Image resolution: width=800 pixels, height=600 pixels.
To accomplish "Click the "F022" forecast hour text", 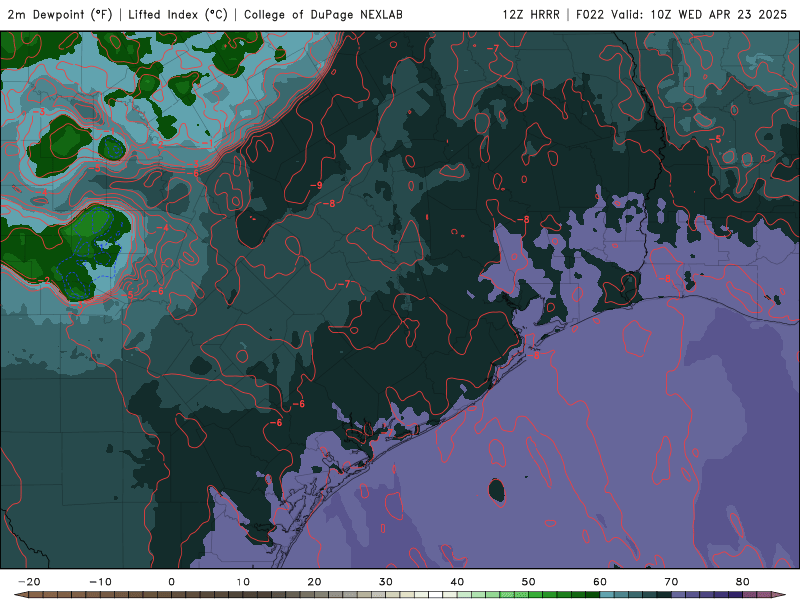I will (591, 15).
